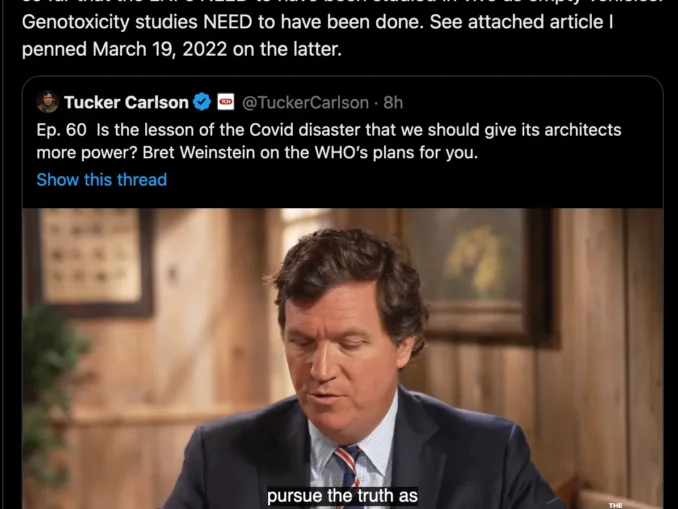Click the THE watermark in video corner

tap(615, 505)
